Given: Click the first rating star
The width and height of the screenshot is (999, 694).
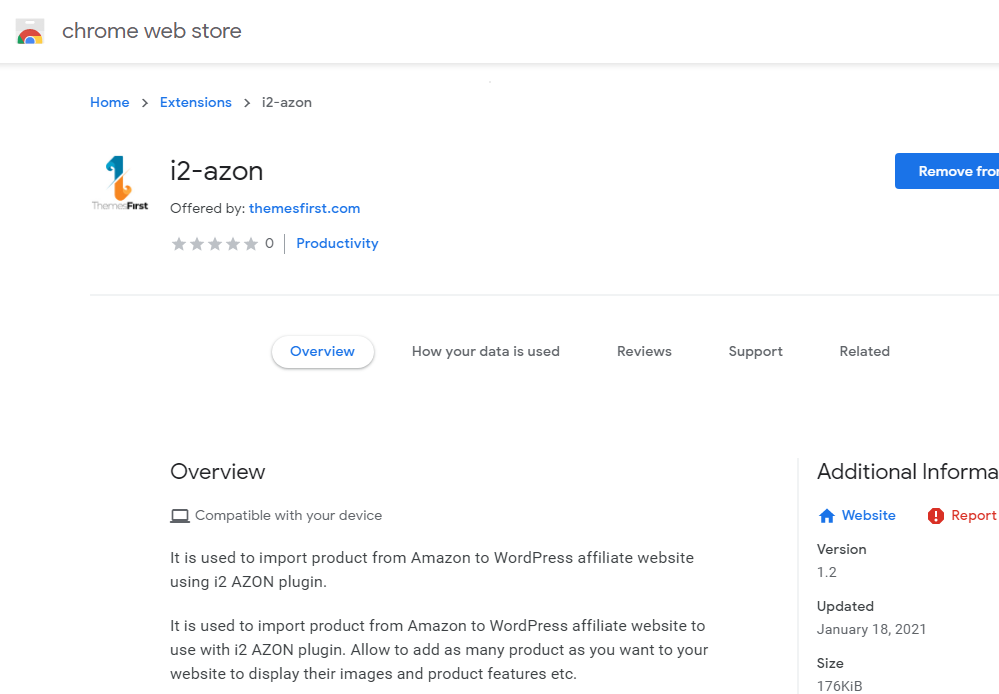Looking at the screenshot, I should coord(179,244).
